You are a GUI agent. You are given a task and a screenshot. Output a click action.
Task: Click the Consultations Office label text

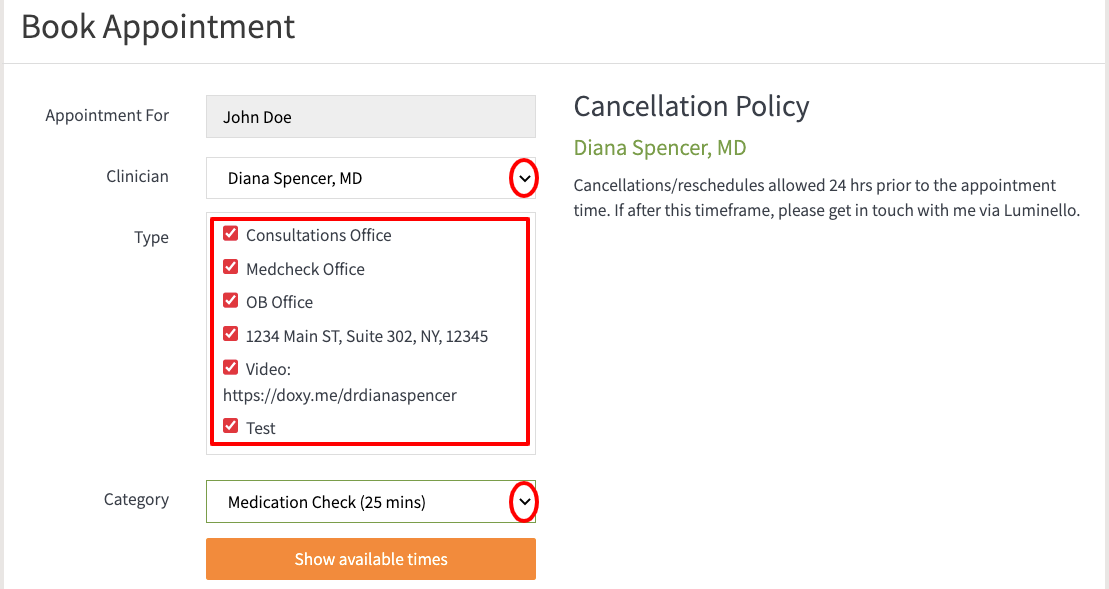coord(318,235)
